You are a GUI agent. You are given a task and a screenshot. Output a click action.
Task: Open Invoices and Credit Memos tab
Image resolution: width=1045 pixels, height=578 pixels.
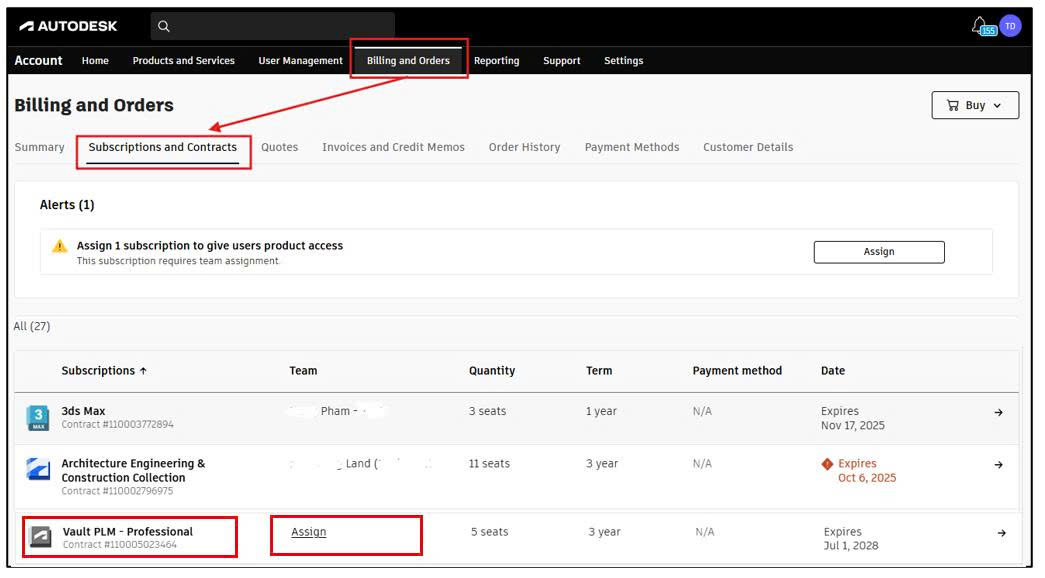point(393,147)
